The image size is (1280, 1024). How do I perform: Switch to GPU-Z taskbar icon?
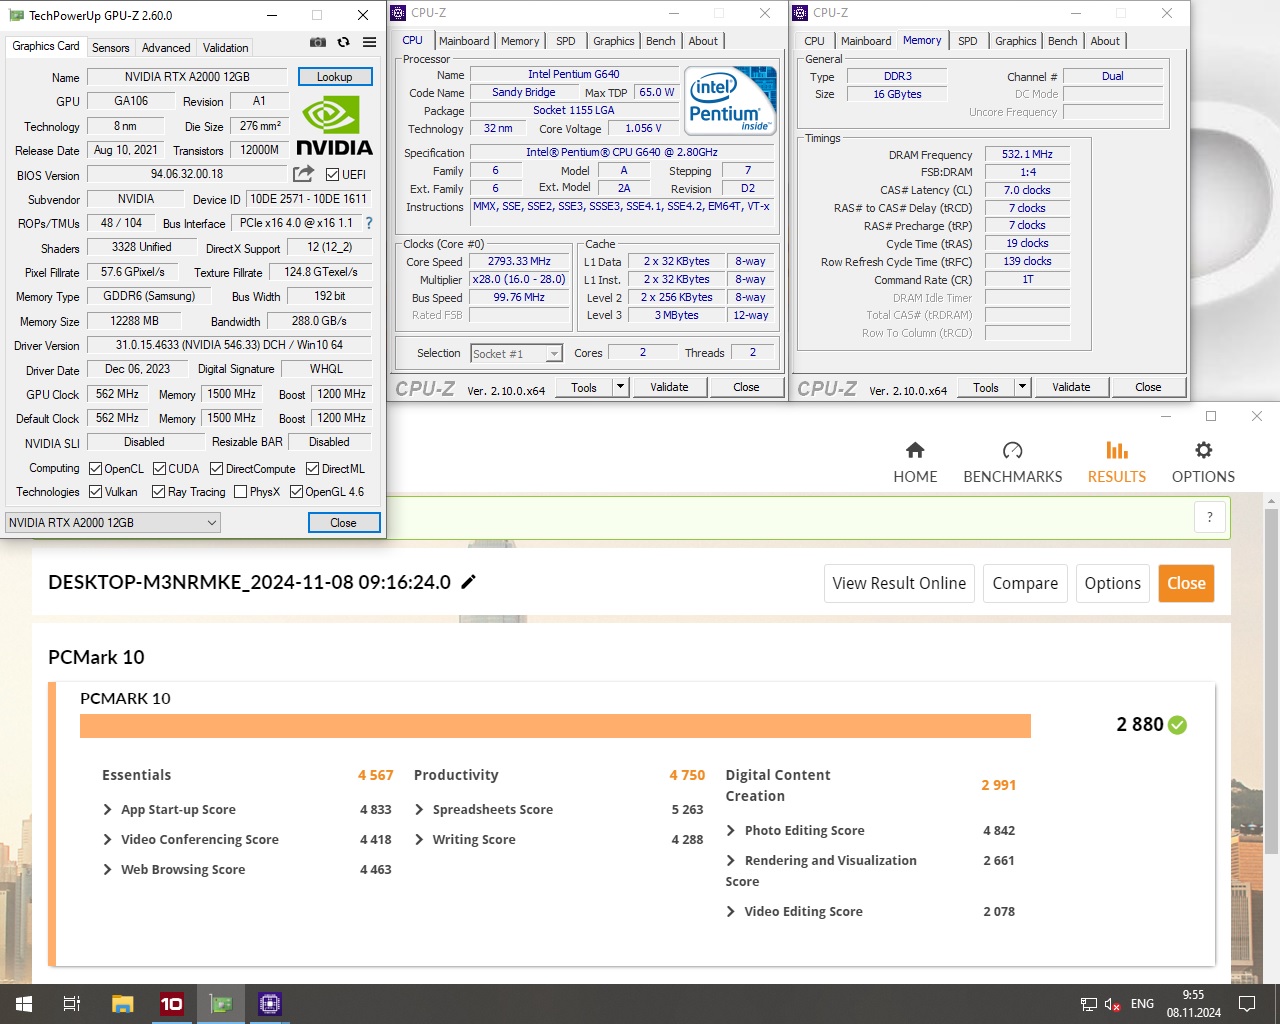pos(220,1004)
